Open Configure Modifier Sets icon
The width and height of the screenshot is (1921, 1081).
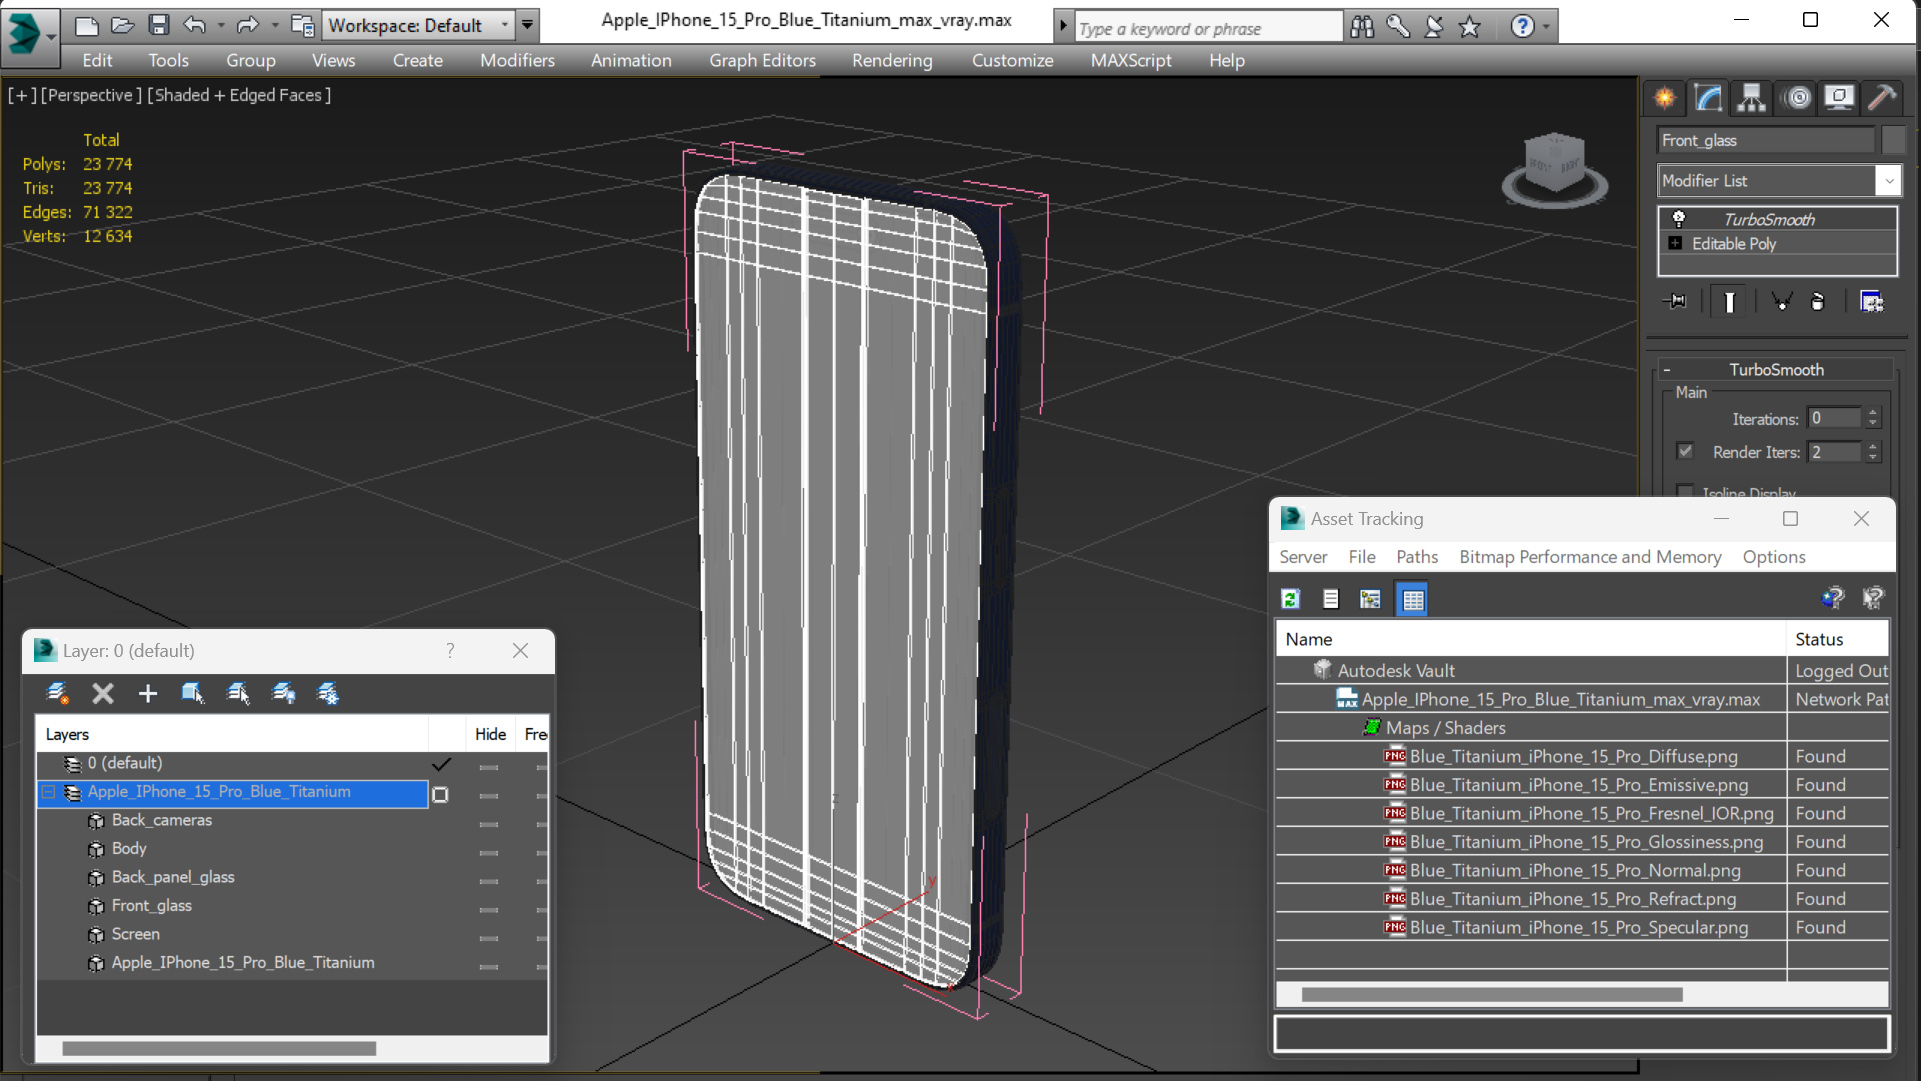pyautogui.click(x=1871, y=301)
